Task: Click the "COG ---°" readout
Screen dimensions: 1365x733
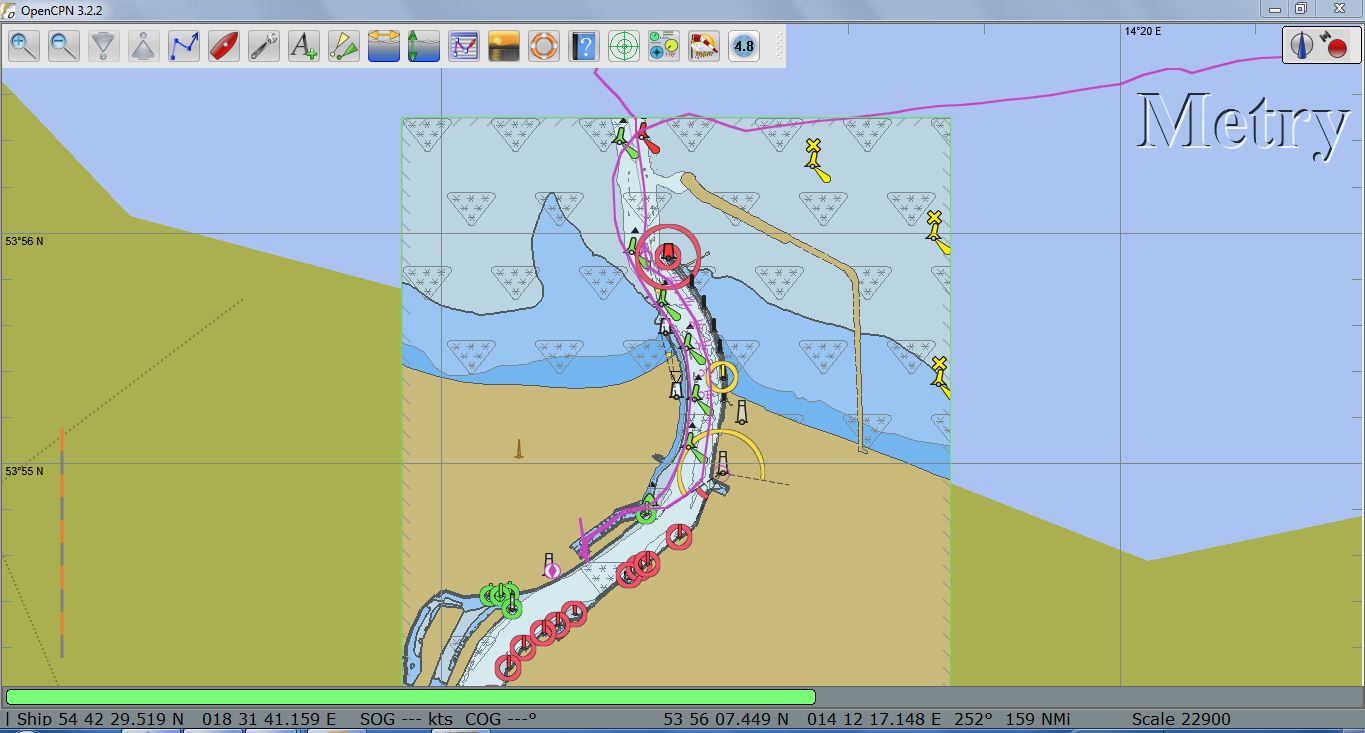Action: click(501, 719)
